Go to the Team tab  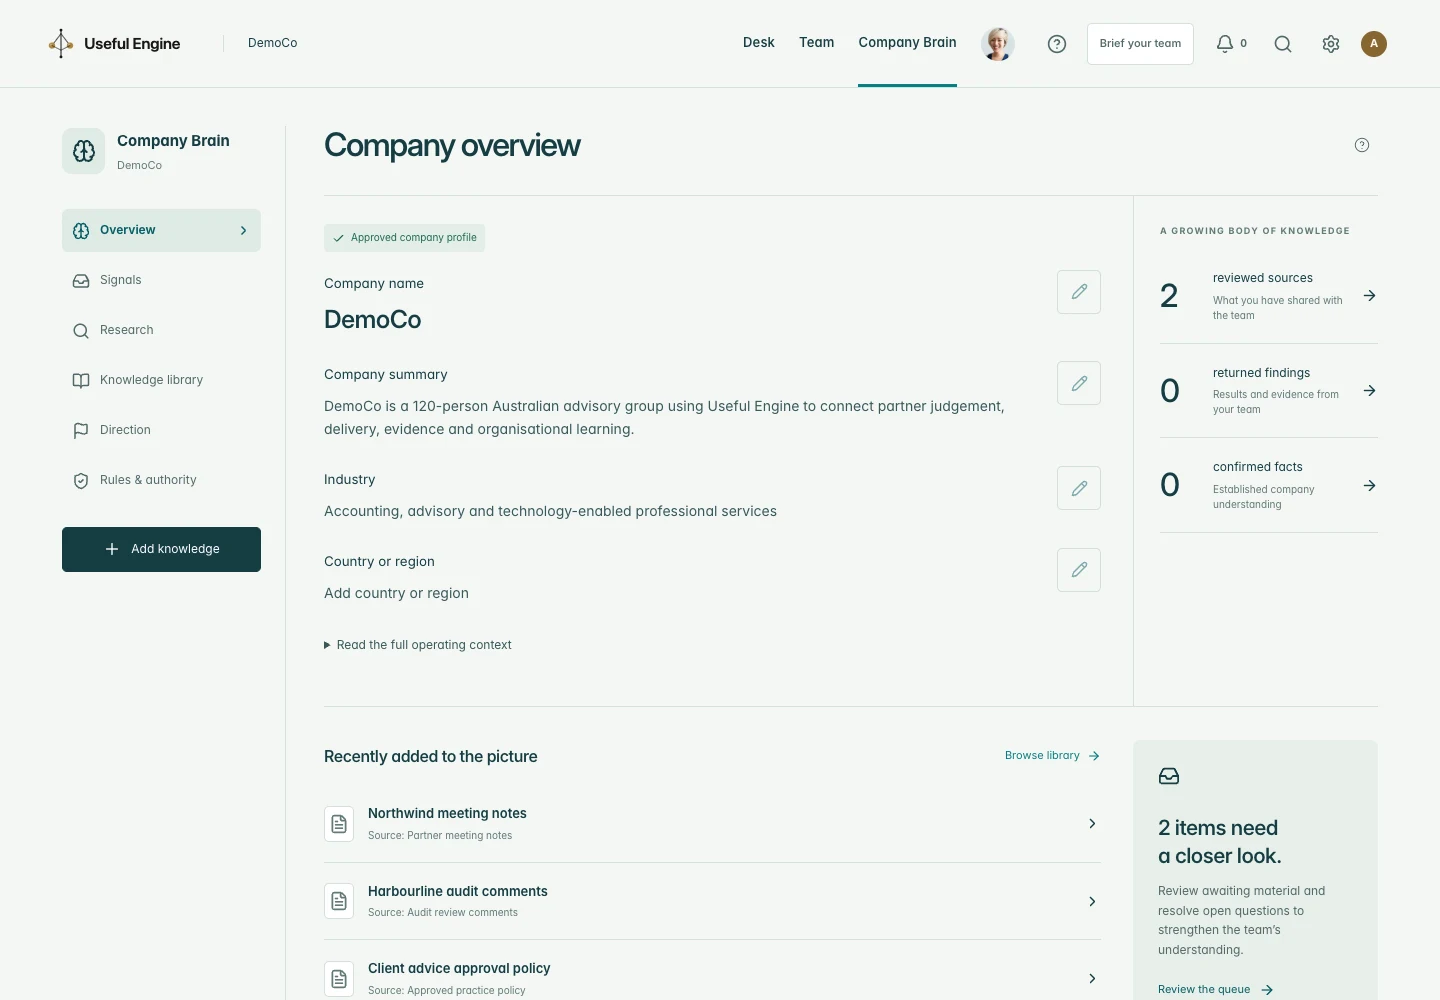[x=817, y=43]
